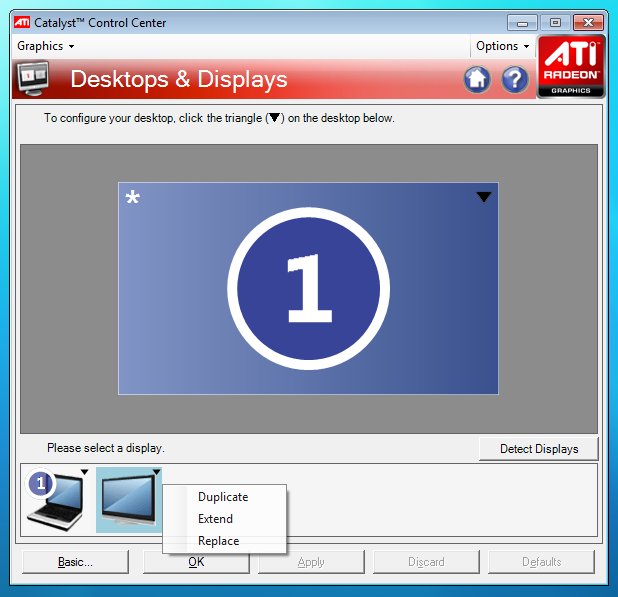Click the Defaults button
The width and height of the screenshot is (618, 597).
[542, 562]
